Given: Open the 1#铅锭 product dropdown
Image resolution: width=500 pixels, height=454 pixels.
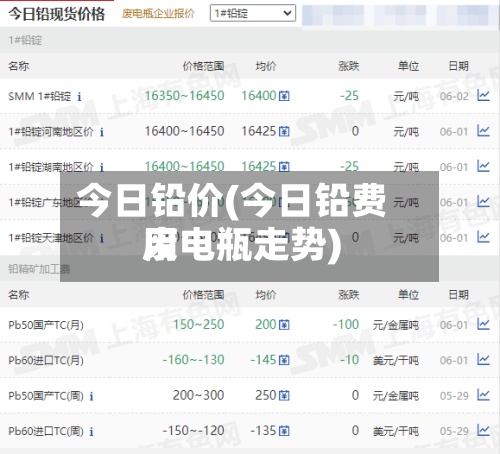Looking at the screenshot, I should [253, 13].
